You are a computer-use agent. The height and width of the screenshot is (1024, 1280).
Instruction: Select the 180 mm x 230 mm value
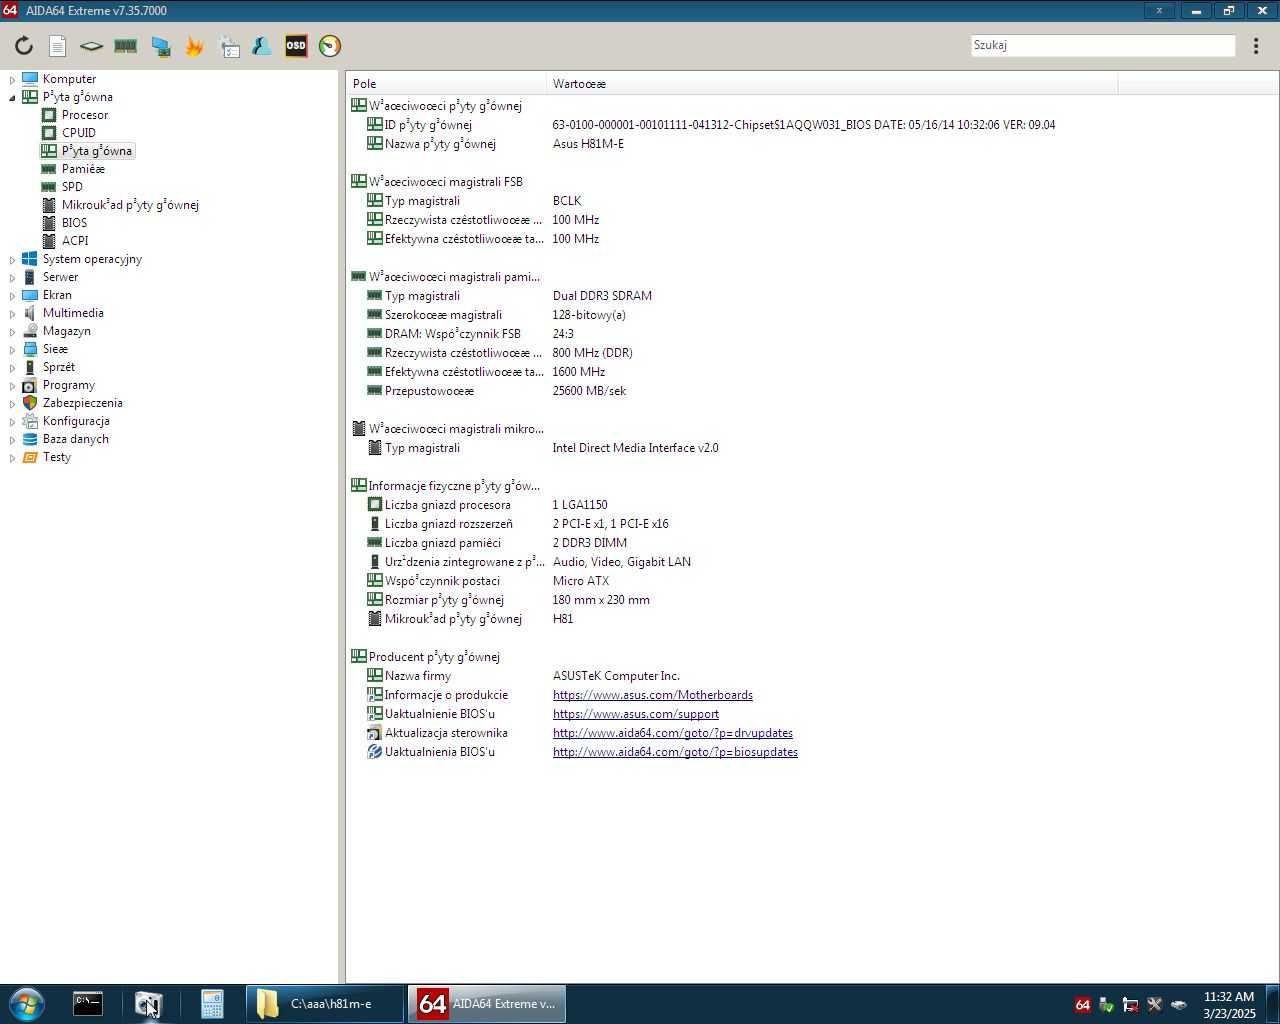(601, 600)
